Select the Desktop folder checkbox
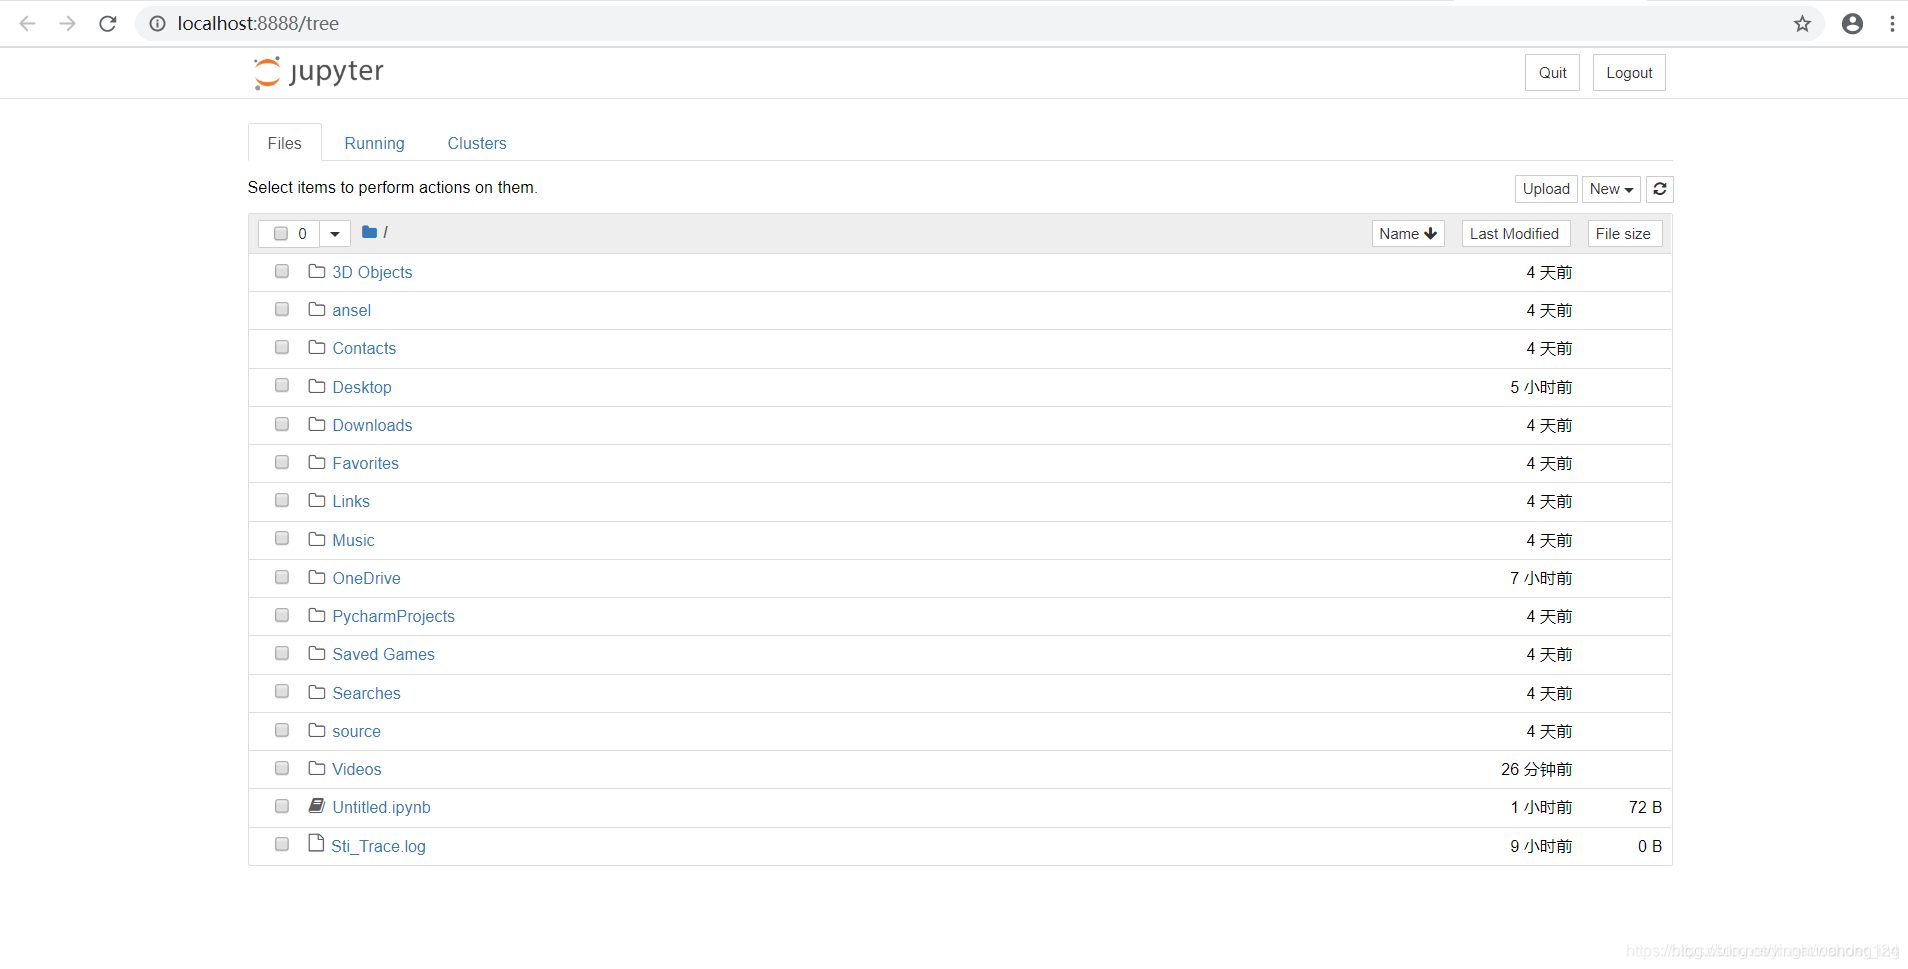This screenshot has width=1908, height=969. tap(282, 386)
